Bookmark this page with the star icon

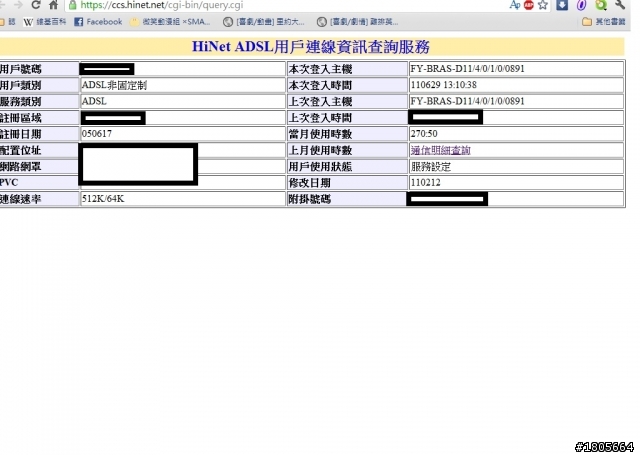(x=542, y=5)
